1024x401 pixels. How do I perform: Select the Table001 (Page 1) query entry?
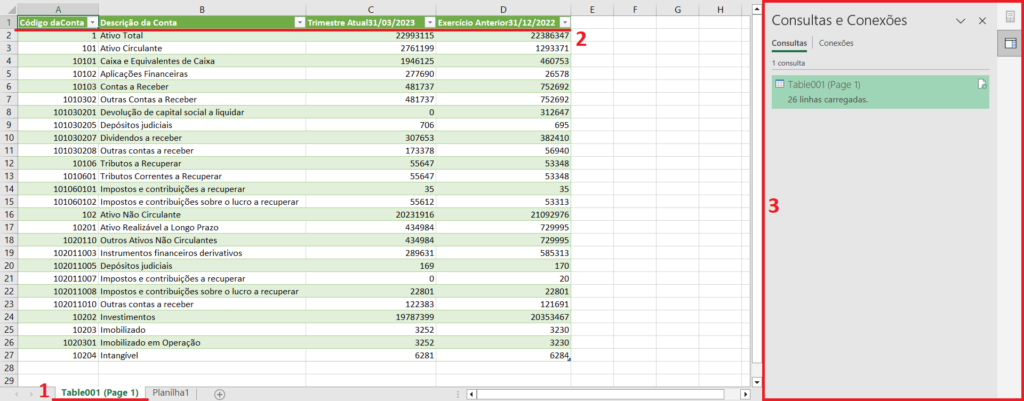pyautogui.click(x=880, y=91)
